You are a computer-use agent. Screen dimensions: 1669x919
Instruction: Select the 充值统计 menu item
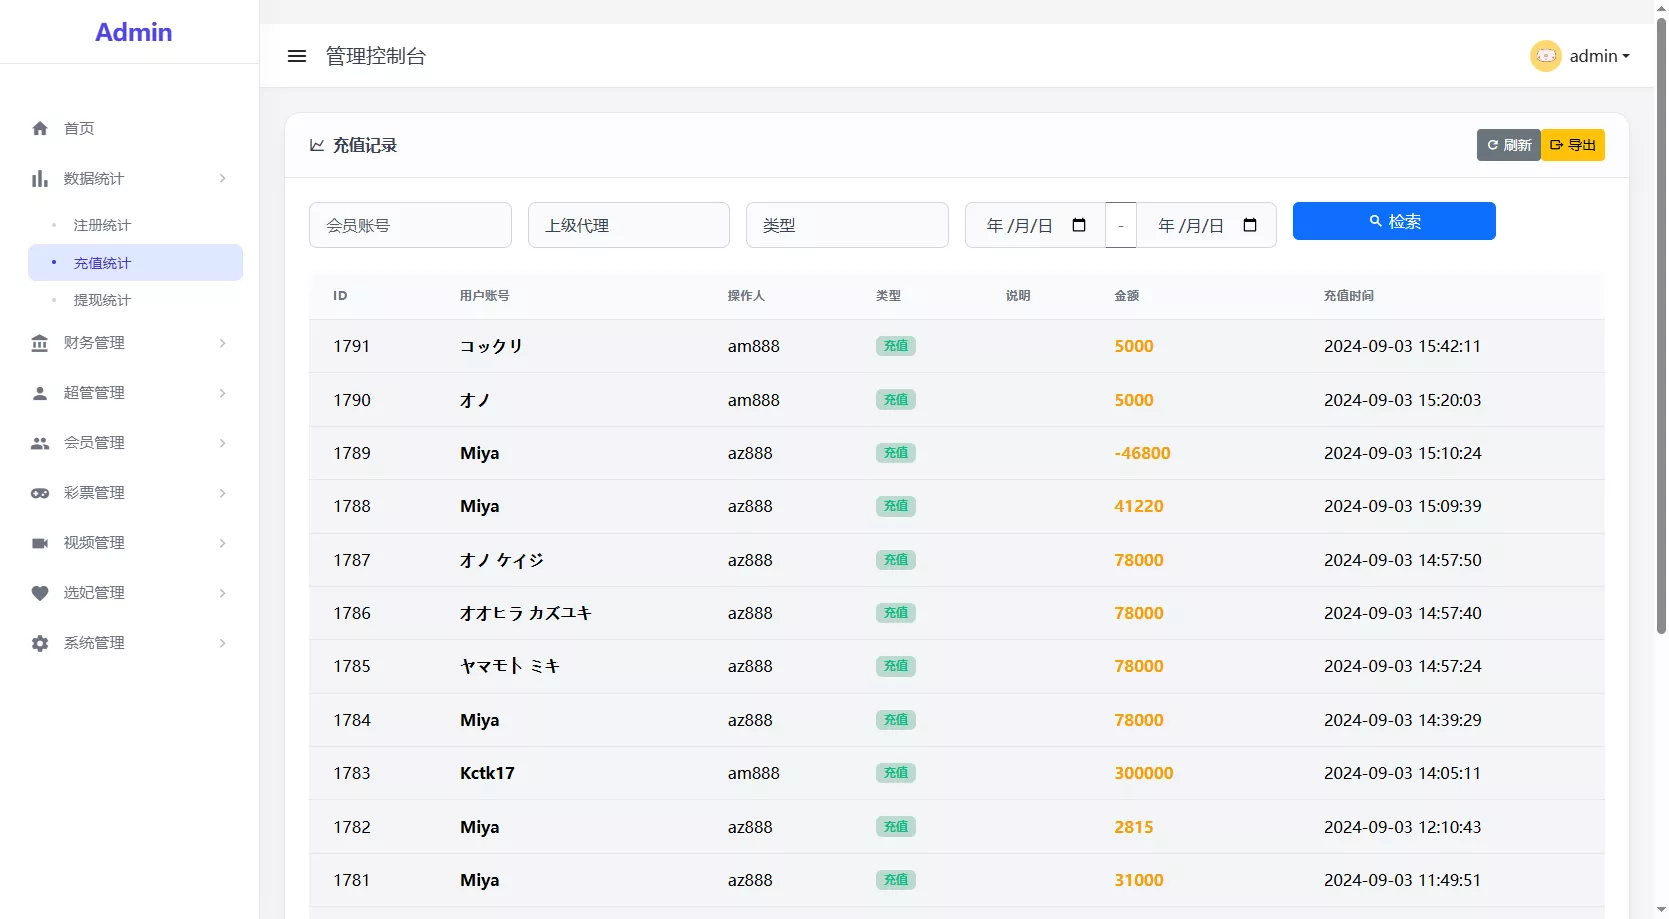(103, 262)
